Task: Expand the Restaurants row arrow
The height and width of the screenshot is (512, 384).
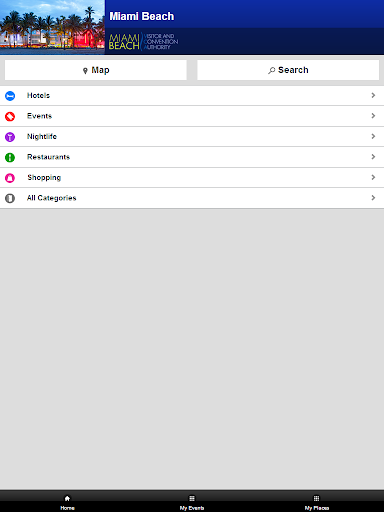Action: click(373, 157)
